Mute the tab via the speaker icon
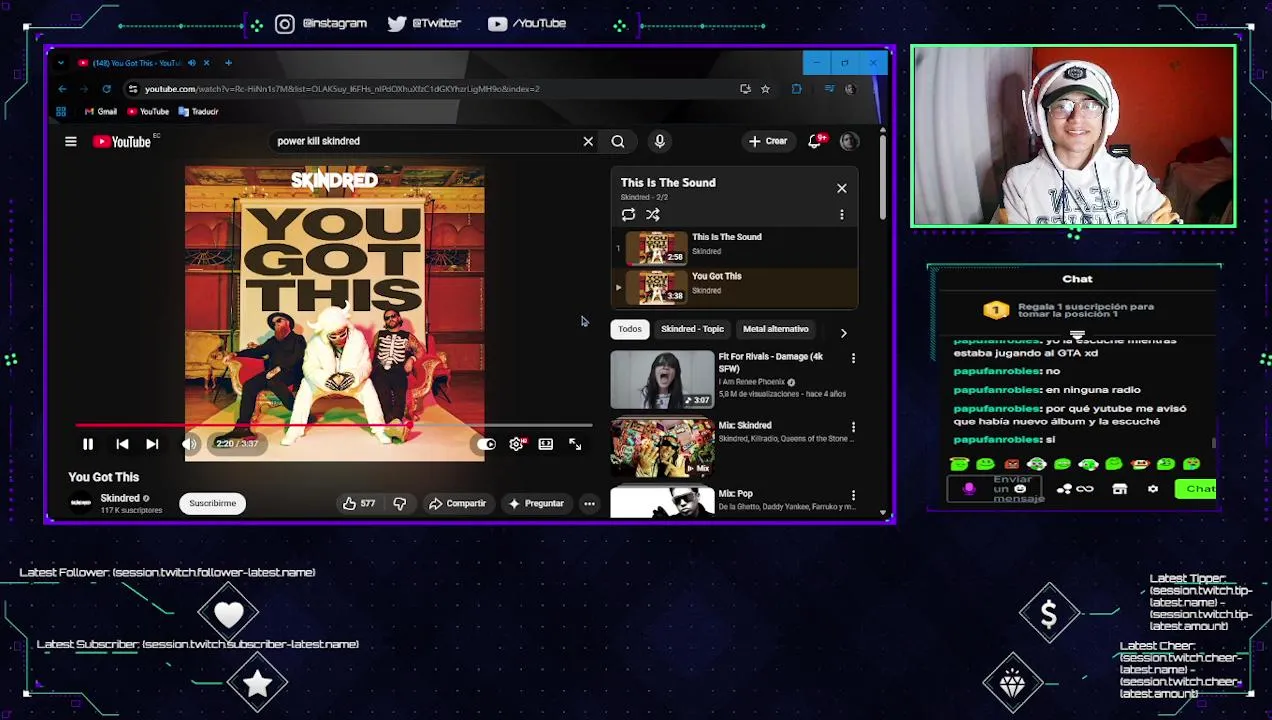The height and width of the screenshot is (720, 1272). 191,63
